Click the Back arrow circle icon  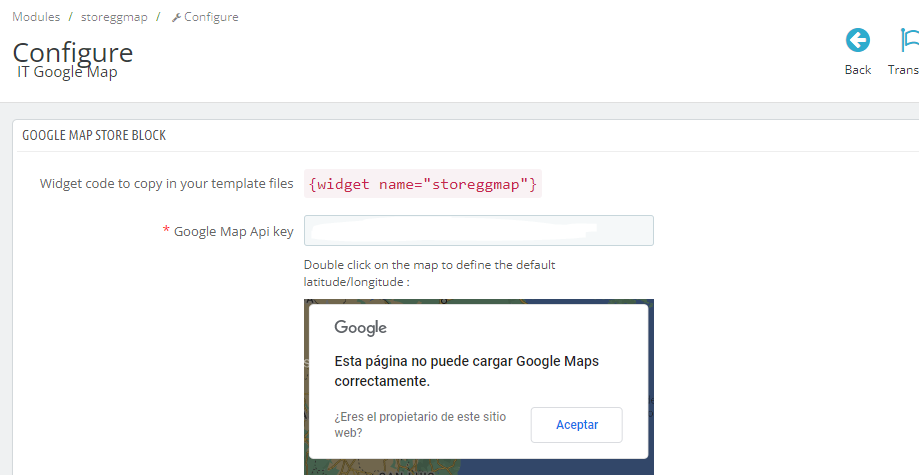858,40
